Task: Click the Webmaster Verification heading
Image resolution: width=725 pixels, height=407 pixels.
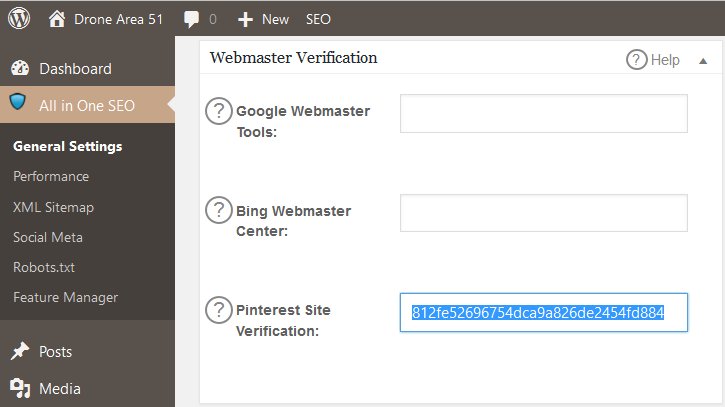Action: click(x=294, y=58)
